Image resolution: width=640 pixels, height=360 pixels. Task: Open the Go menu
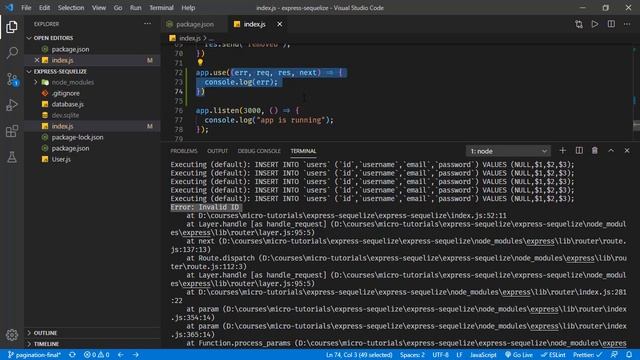pos(118,8)
